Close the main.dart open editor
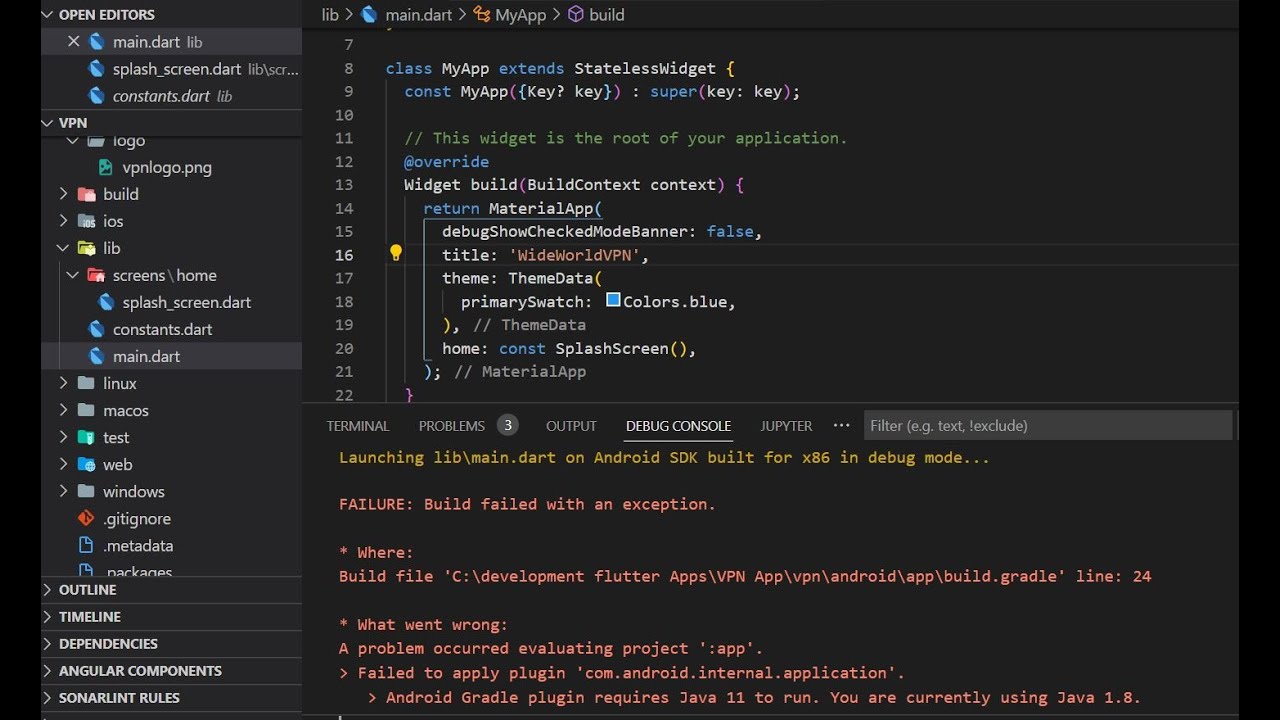Viewport: 1280px width, 720px height. point(73,42)
